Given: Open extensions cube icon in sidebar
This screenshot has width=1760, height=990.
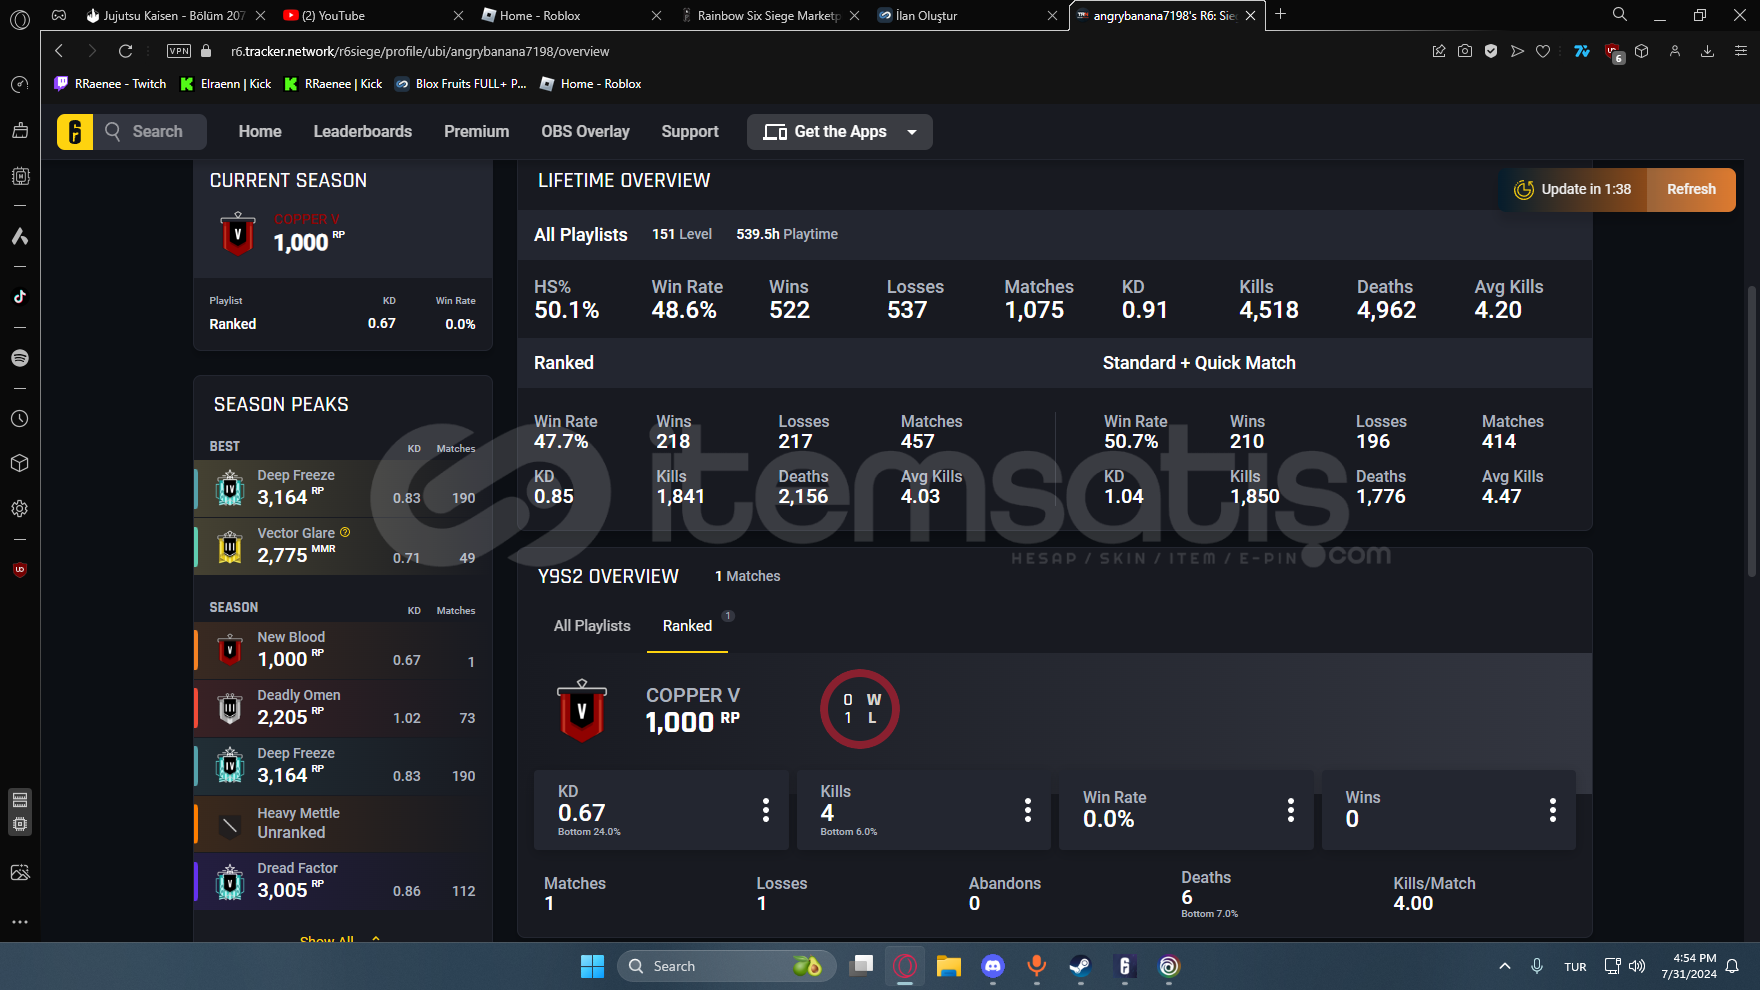Looking at the screenshot, I should (19, 463).
